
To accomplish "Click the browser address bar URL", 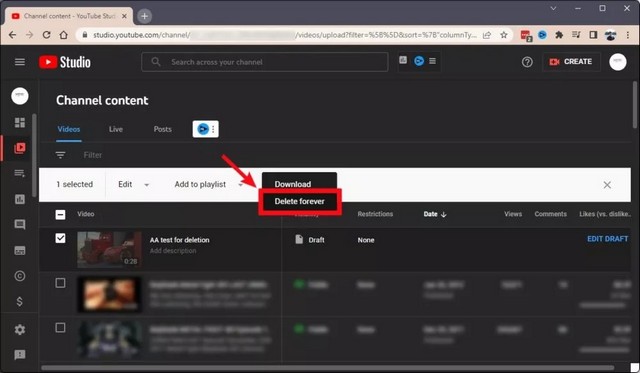I will point(284,35).
